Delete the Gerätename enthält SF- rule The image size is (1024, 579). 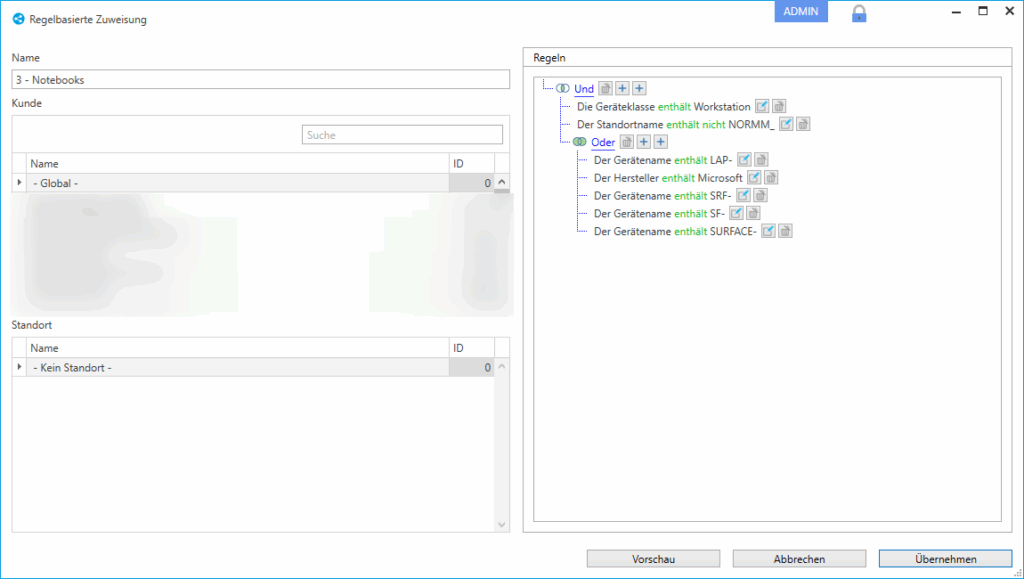(753, 213)
